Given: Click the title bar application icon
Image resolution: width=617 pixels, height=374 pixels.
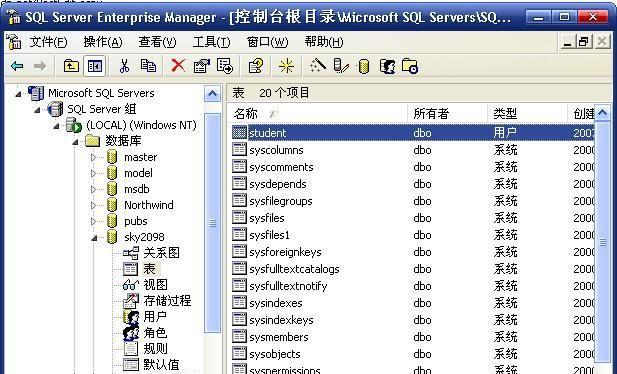Looking at the screenshot, I should (13, 17).
